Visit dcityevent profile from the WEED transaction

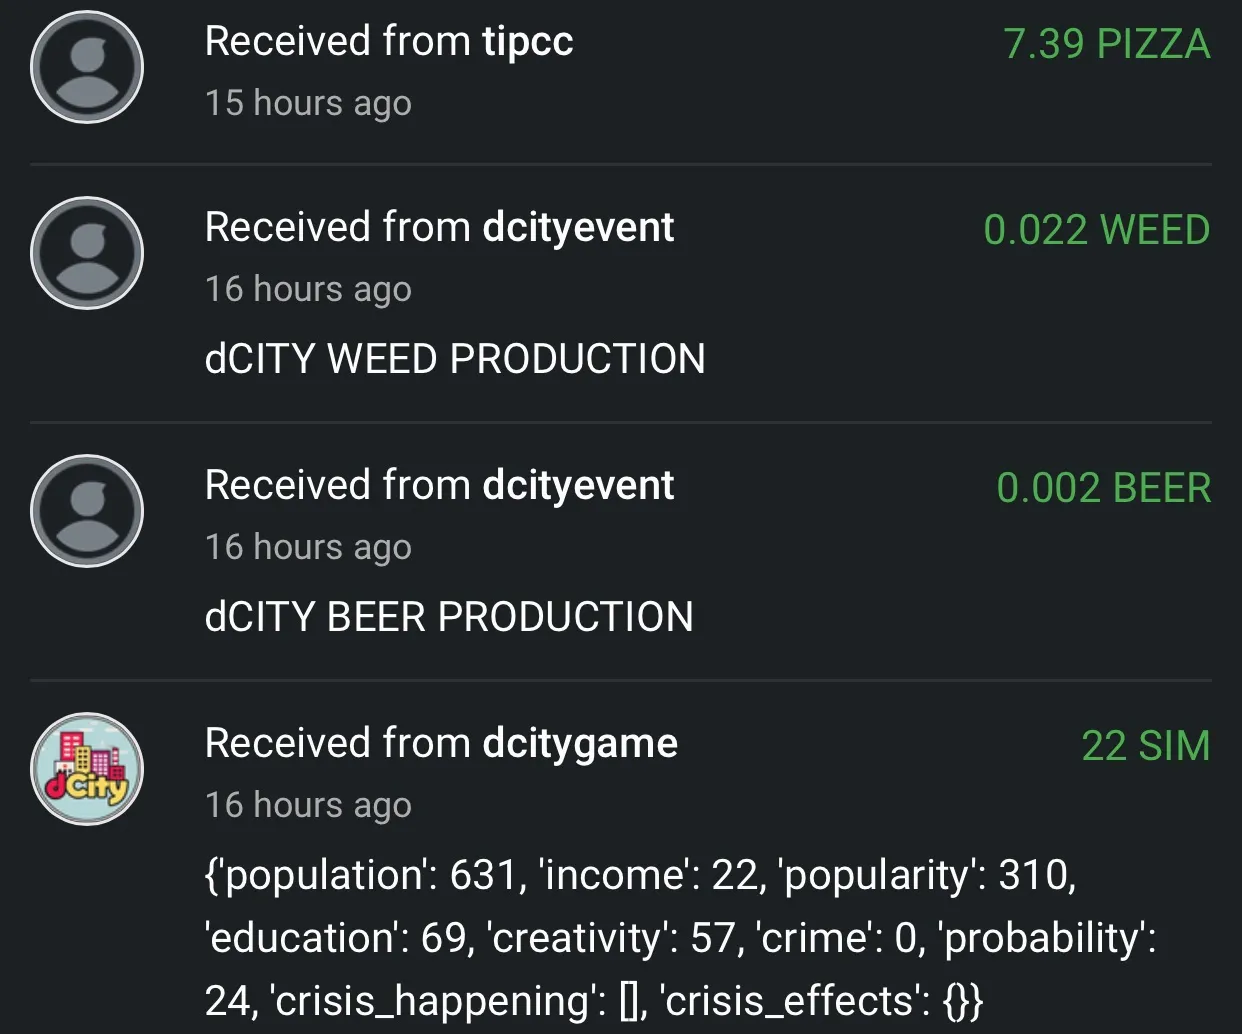(x=578, y=228)
